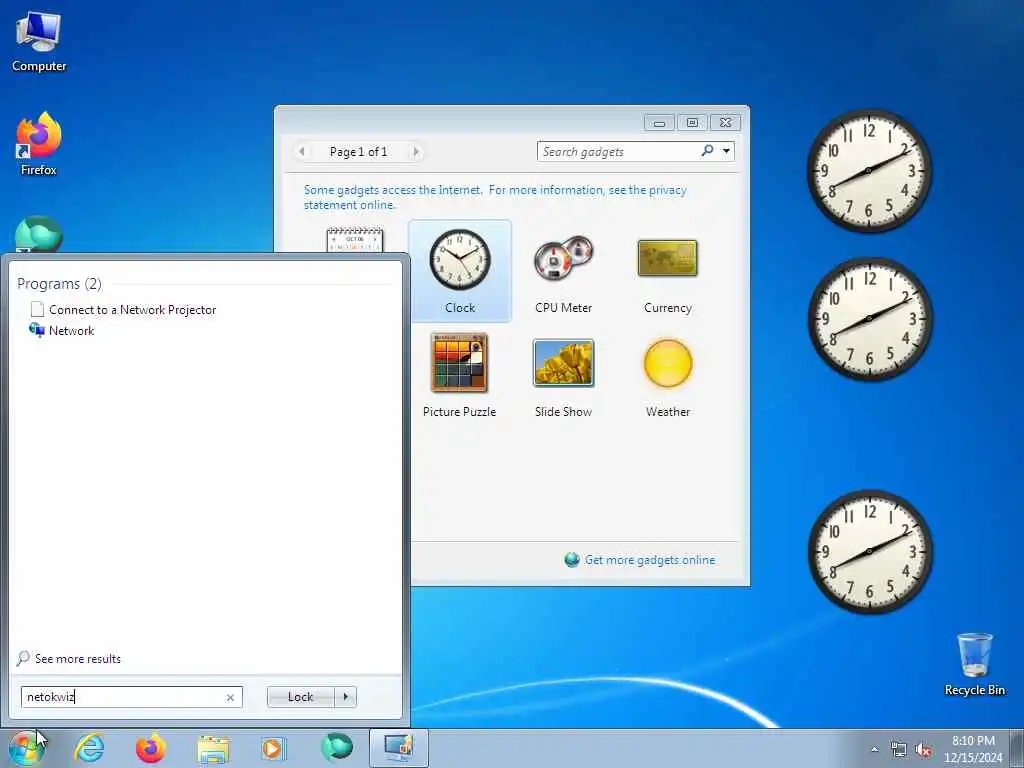This screenshot has height=768, width=1024.
Task: Show hidden tray icons arrow
Action: tap(874, 750)
